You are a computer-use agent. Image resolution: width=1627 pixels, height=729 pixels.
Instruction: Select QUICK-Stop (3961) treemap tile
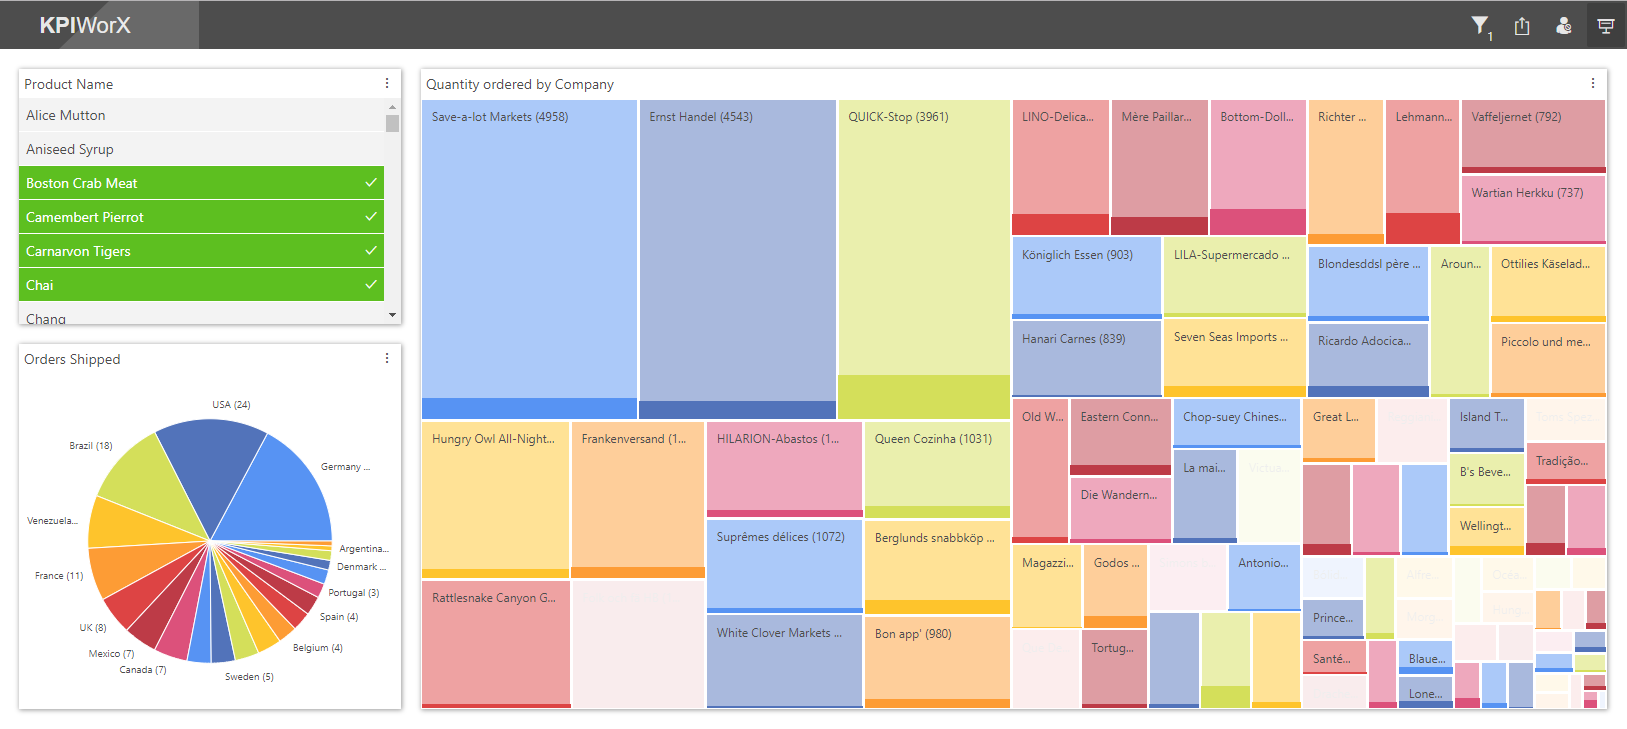(x=924, y=259)
